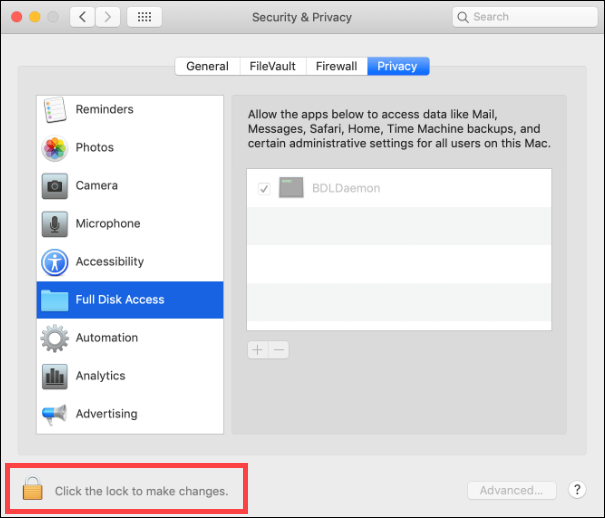Select the Full Disk Access label
The width and height of the screenshot is (605, 518).
120,300
